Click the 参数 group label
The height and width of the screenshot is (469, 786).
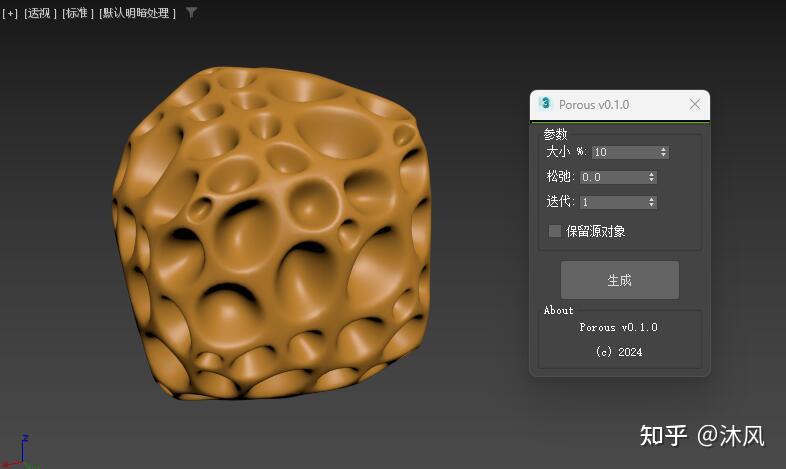(555, 134)
